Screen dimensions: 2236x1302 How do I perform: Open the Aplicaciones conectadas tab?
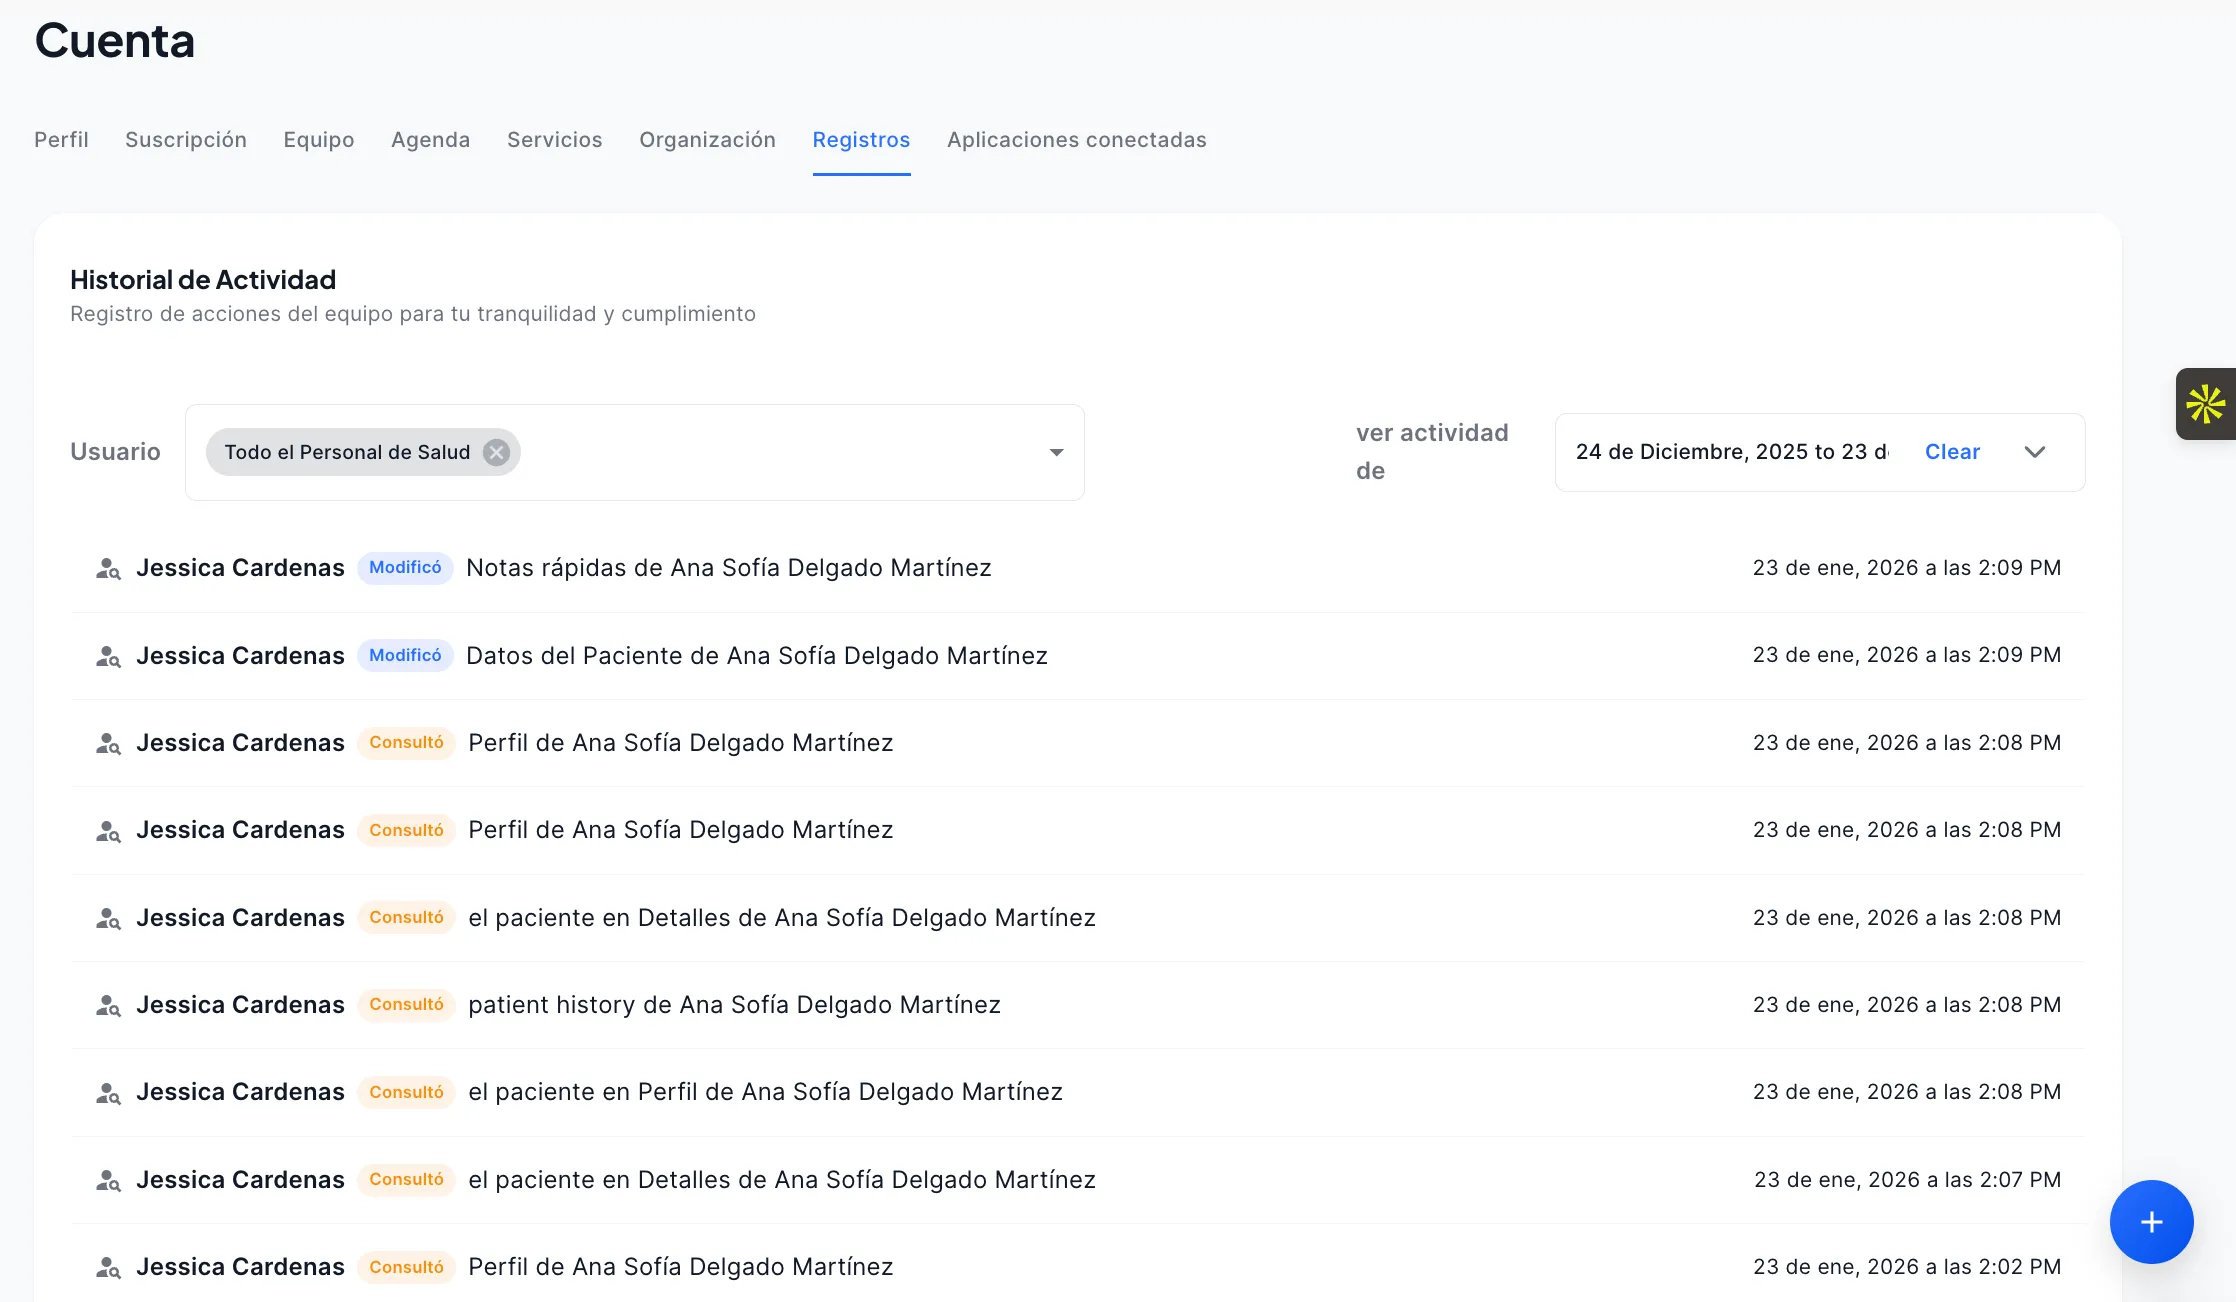pyautogui.click(x=1076, y=140)
